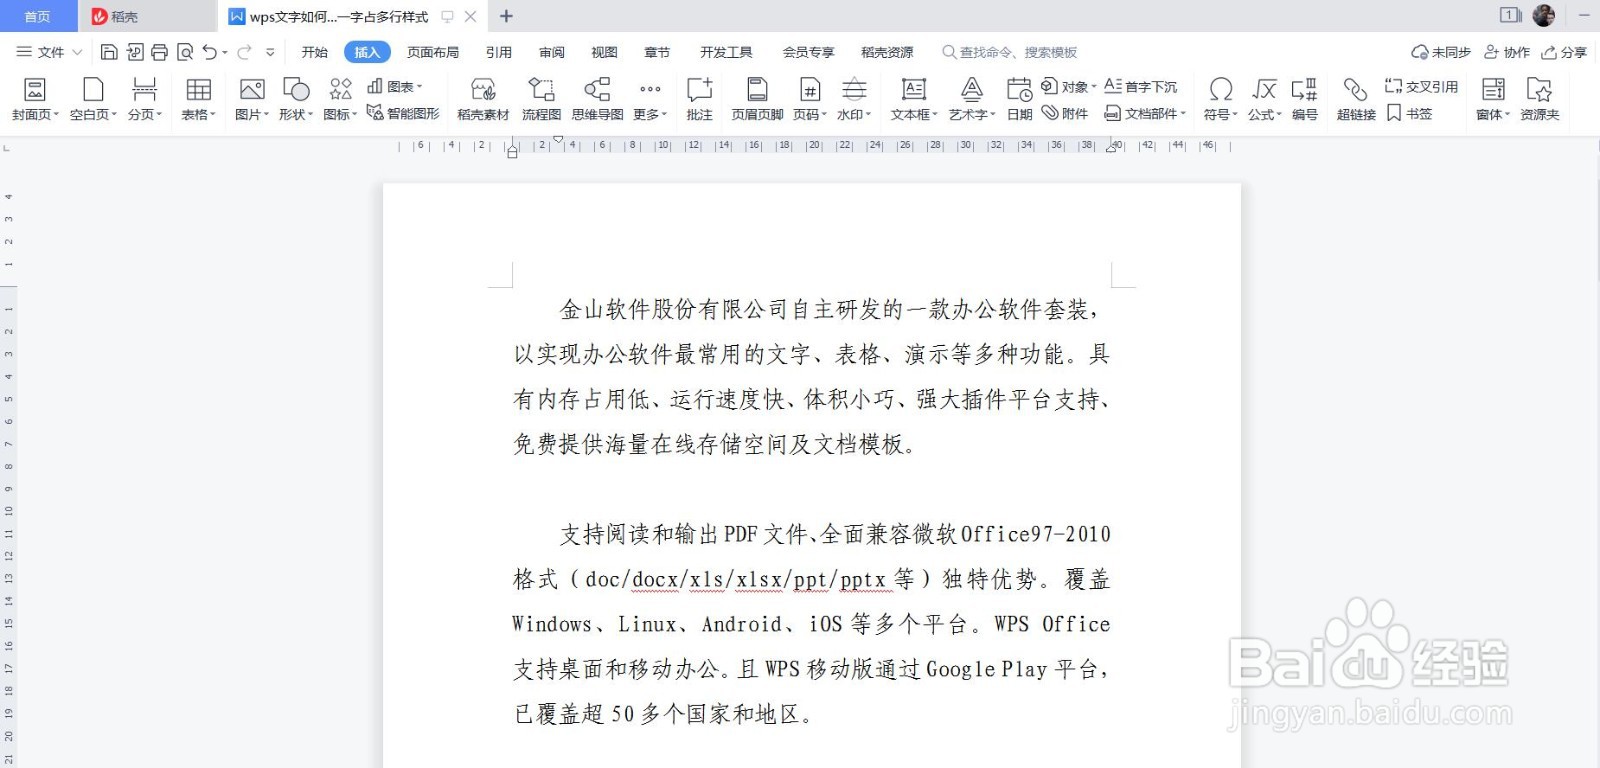Viewport: 1600px width, 768px height.
Task: Open header and footer (页眉页脚)
Action: pyautogui.click(x=757, y=100)
